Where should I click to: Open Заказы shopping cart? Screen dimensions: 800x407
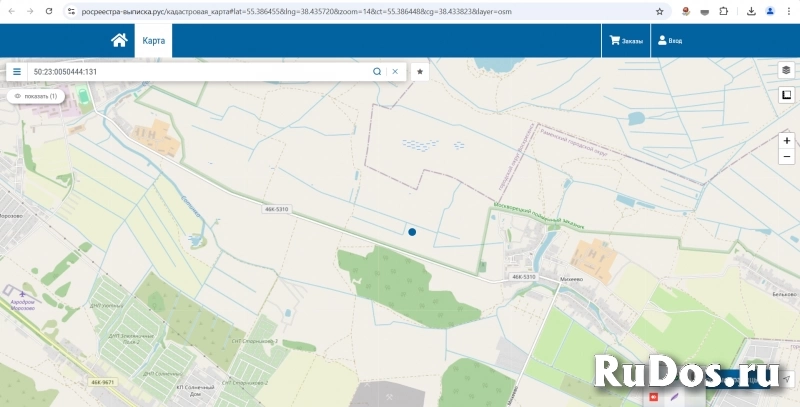(x=627, y=41)
